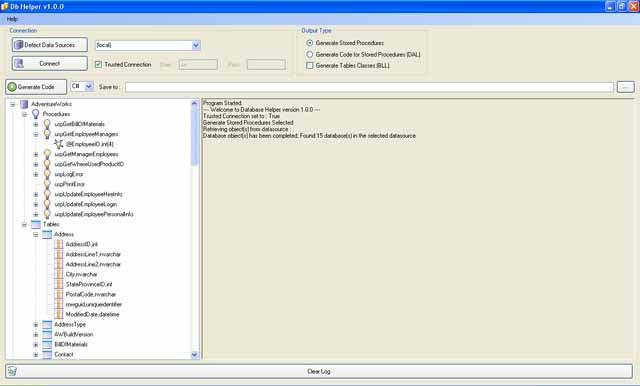
Task: Click the uspUpdateEmployeeLogin bulb icon
Action: pos(47,204)
